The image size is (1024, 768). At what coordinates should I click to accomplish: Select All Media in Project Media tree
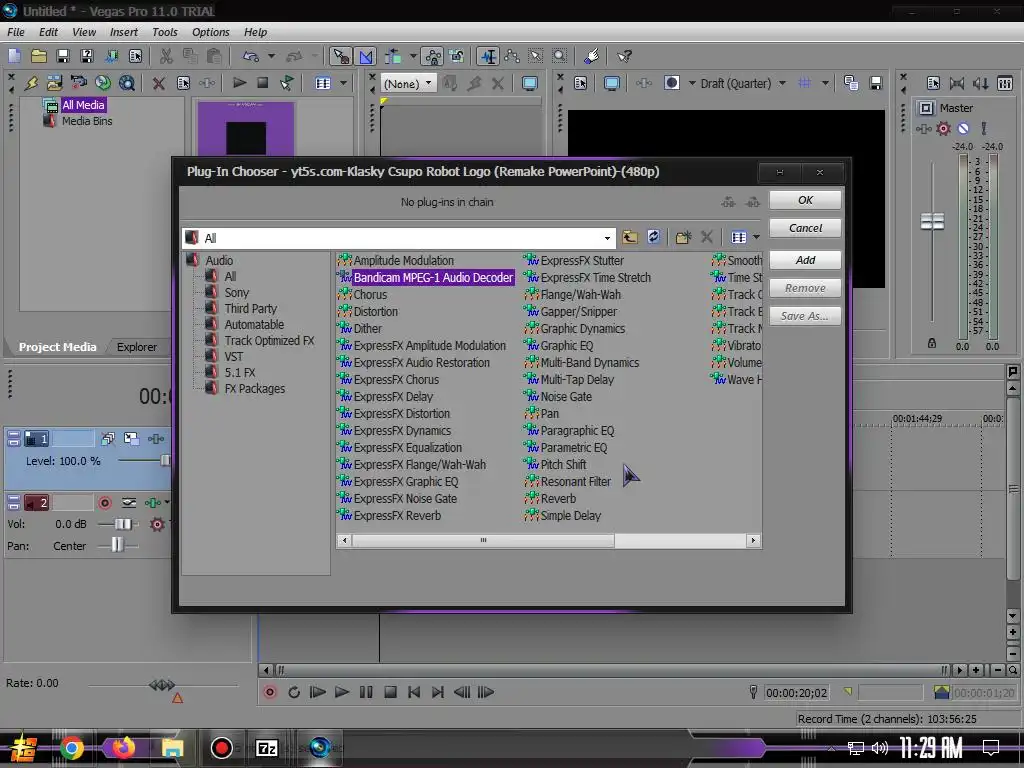coord(83,104)
